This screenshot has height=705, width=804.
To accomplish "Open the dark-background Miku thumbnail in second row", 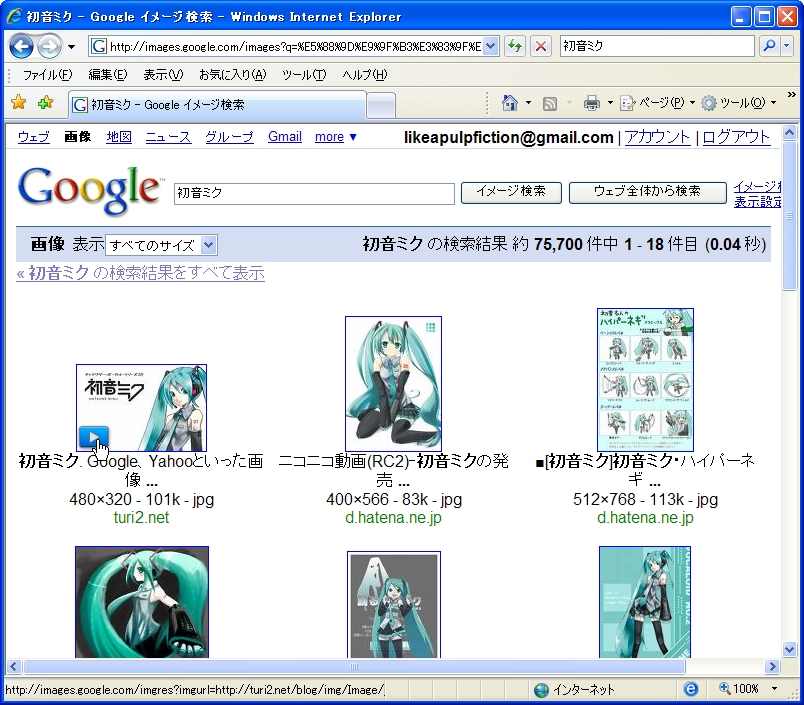I will coord(142,602).
